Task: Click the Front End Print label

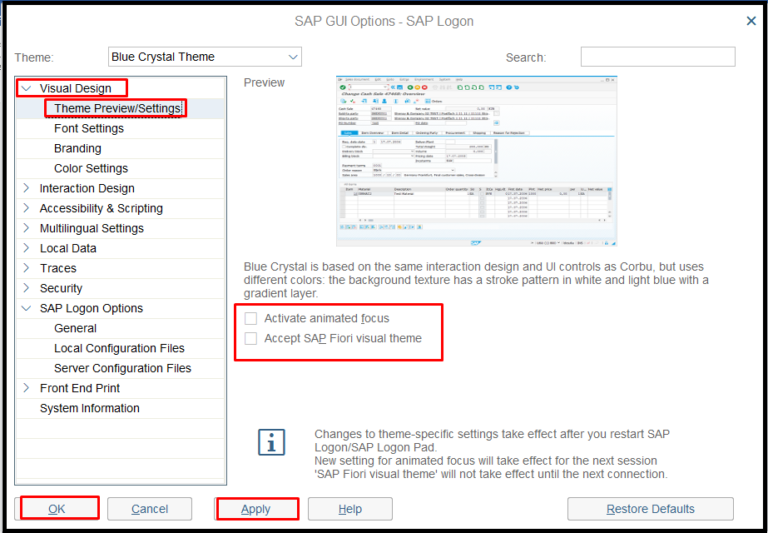Action: coord(80,388)
